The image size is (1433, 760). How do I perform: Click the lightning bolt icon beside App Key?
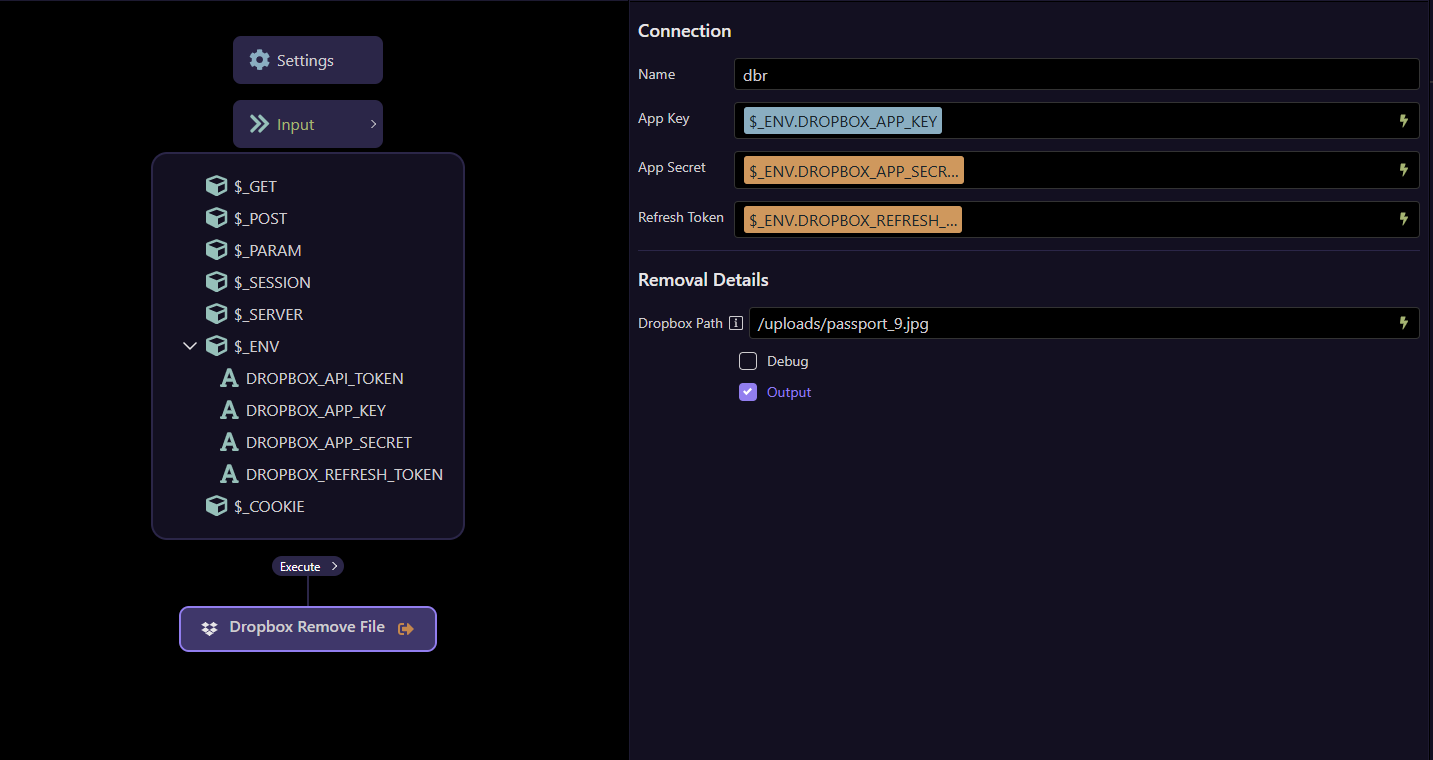(1403, 121)
